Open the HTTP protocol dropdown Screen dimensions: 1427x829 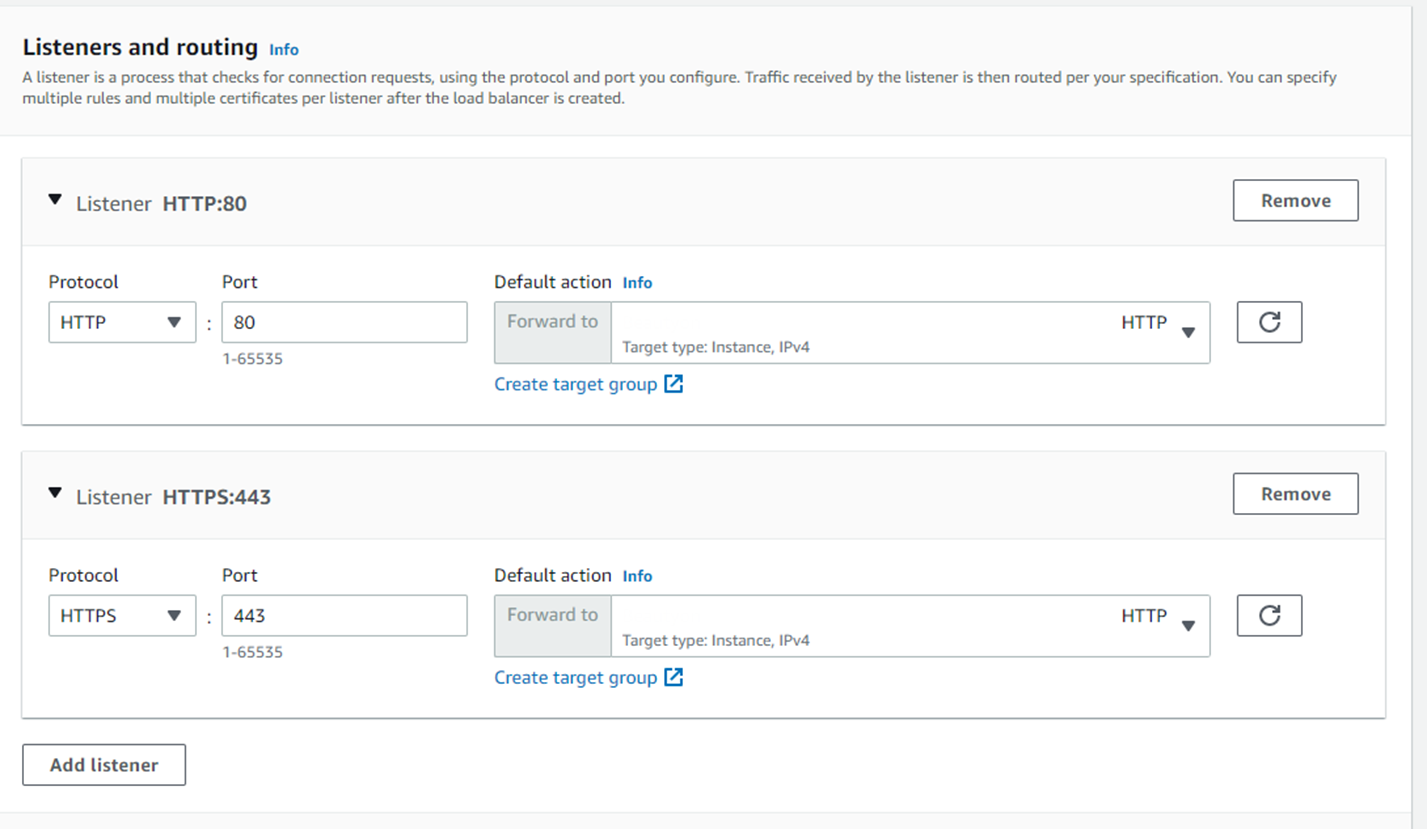click(x=122, y=322)
